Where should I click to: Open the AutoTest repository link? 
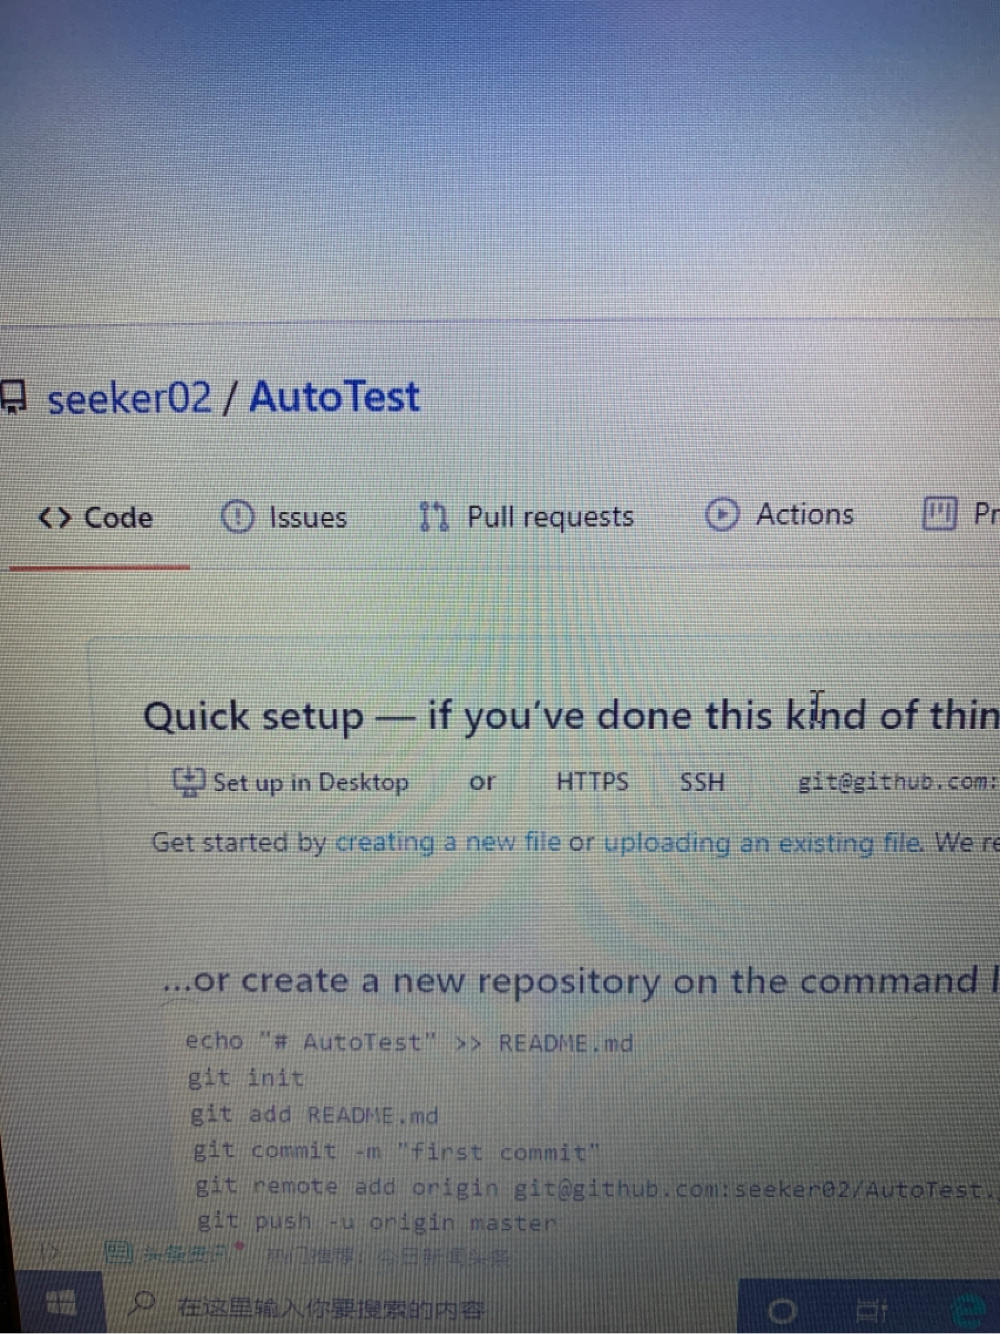[334, 396]
